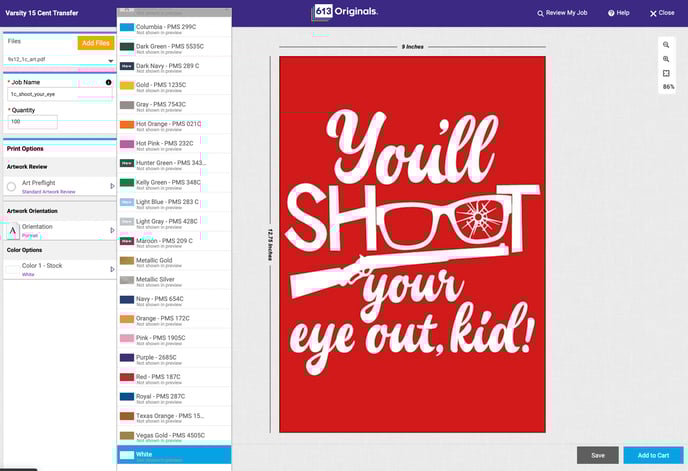Choose Vegas Gold - PMS 4505C color

pyautogui.click(x=174, y=436)
